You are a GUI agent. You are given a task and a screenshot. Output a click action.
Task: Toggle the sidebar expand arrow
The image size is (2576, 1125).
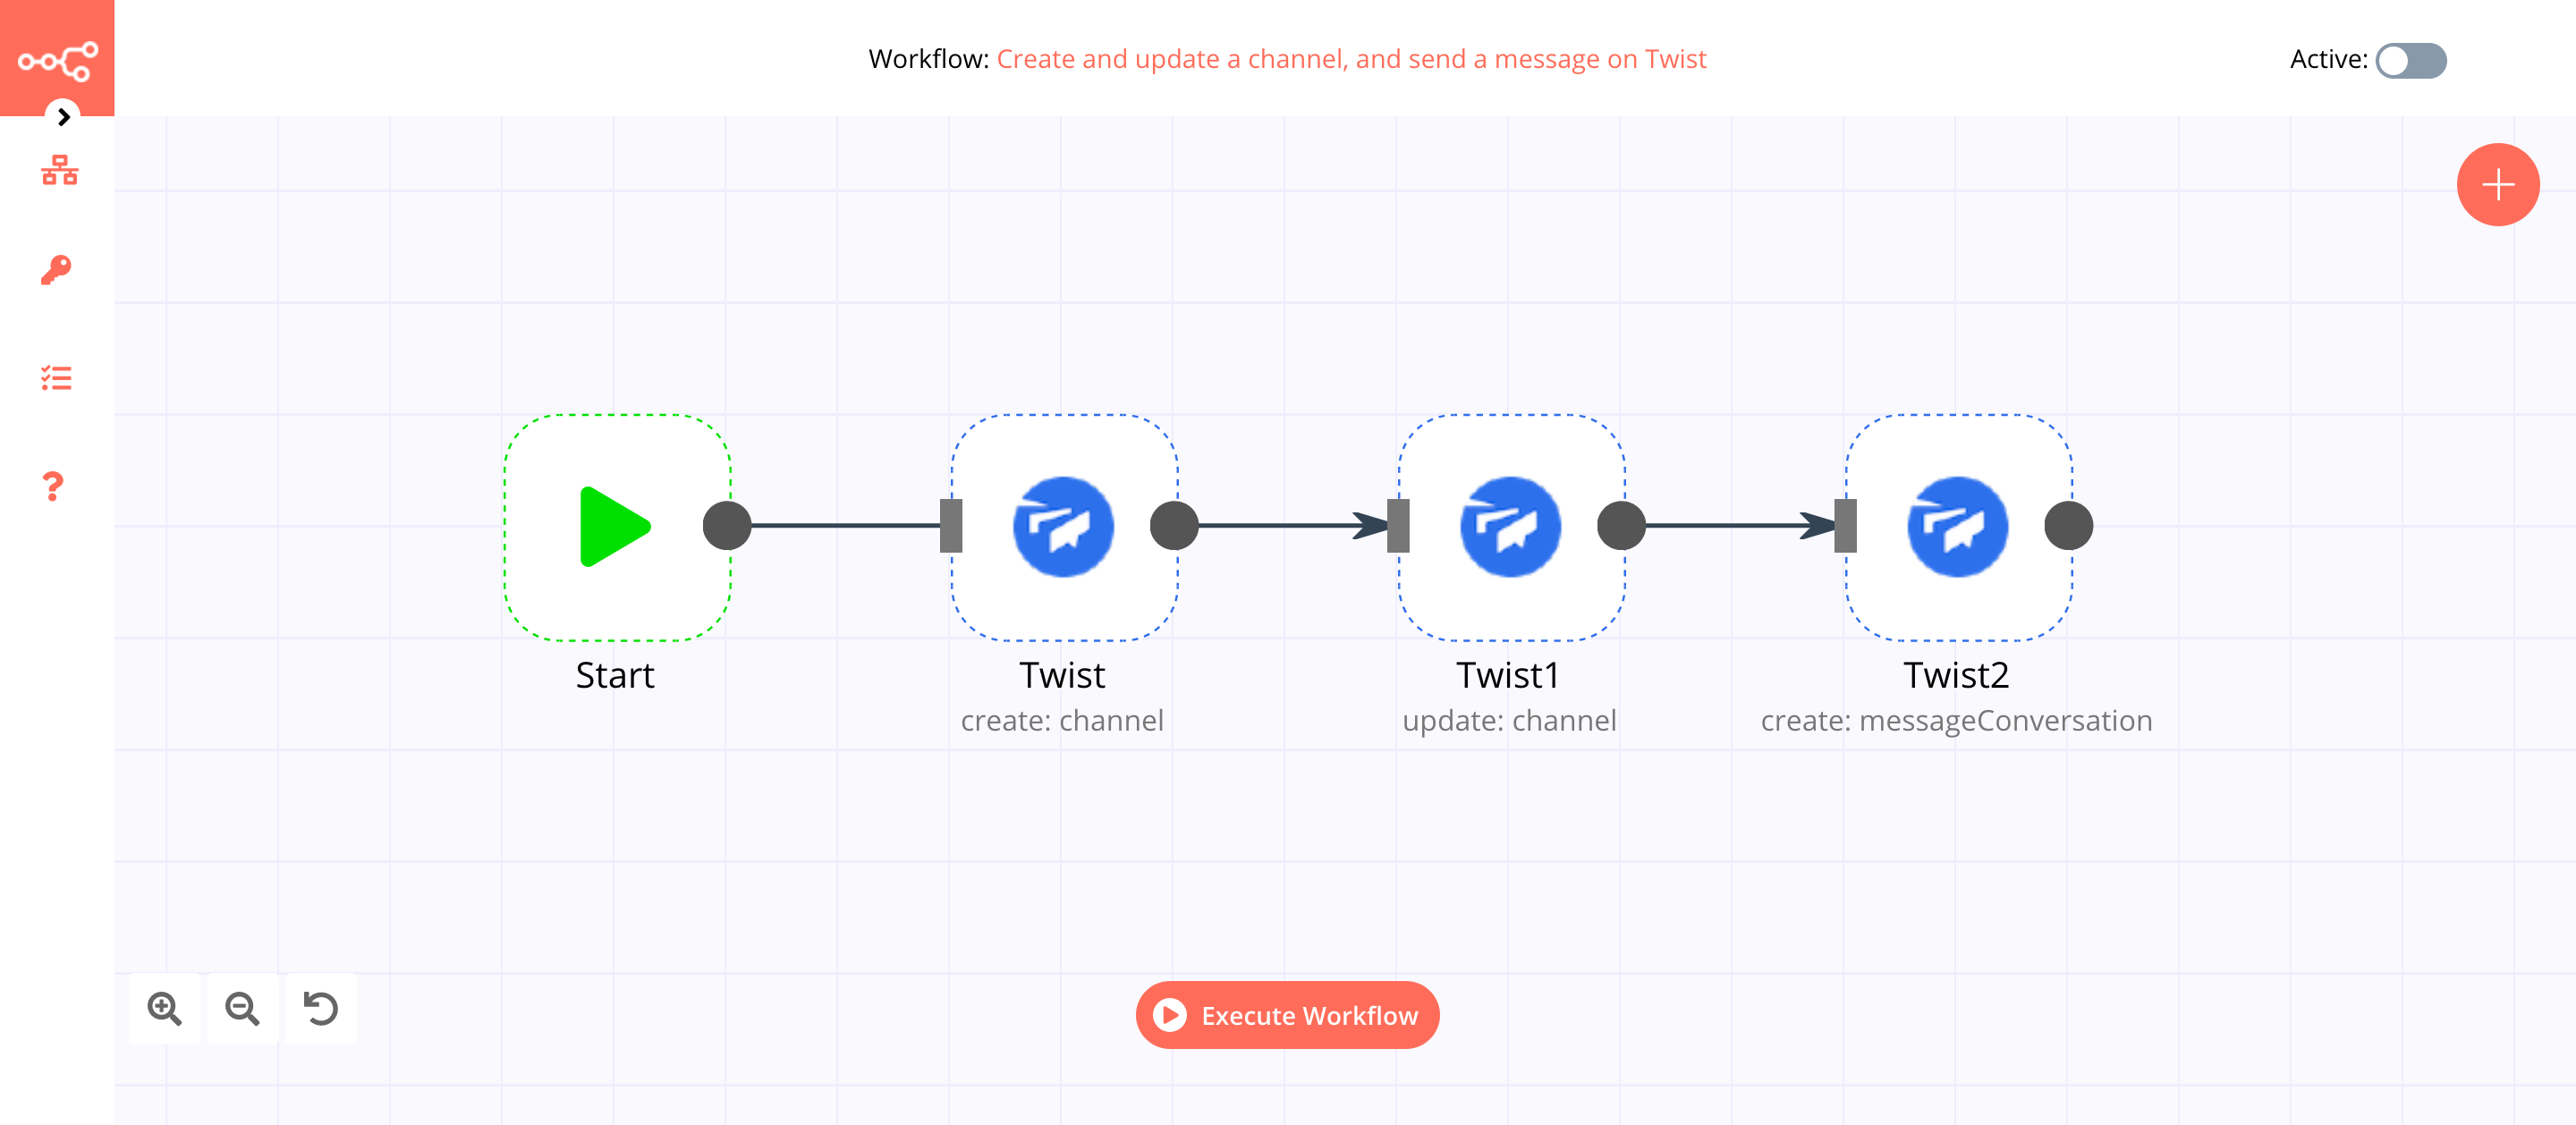click(x=61, y=116)
